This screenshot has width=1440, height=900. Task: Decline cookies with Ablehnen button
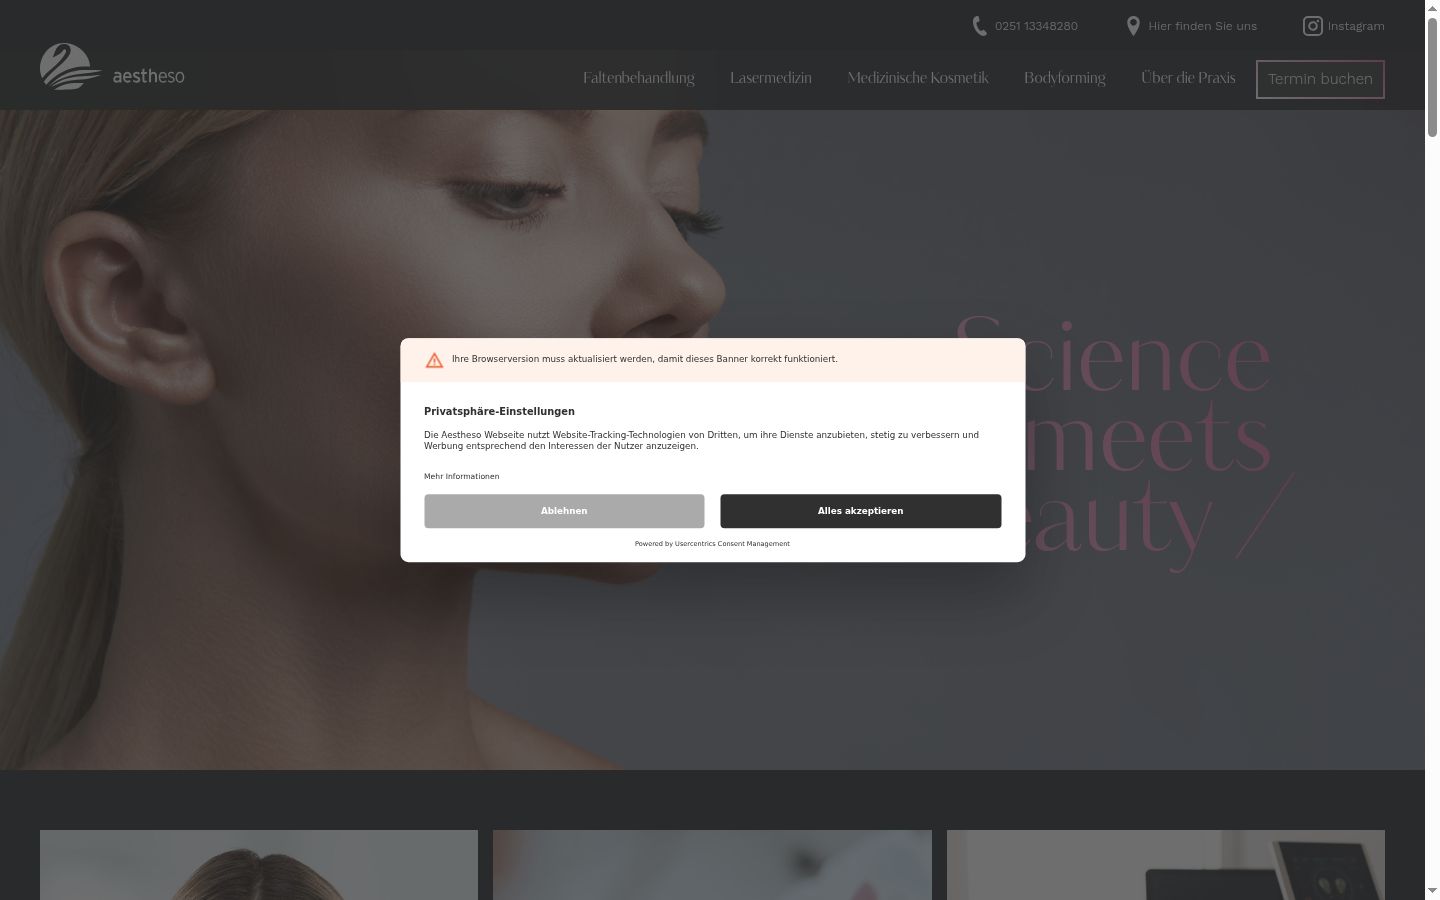(564, 511)
